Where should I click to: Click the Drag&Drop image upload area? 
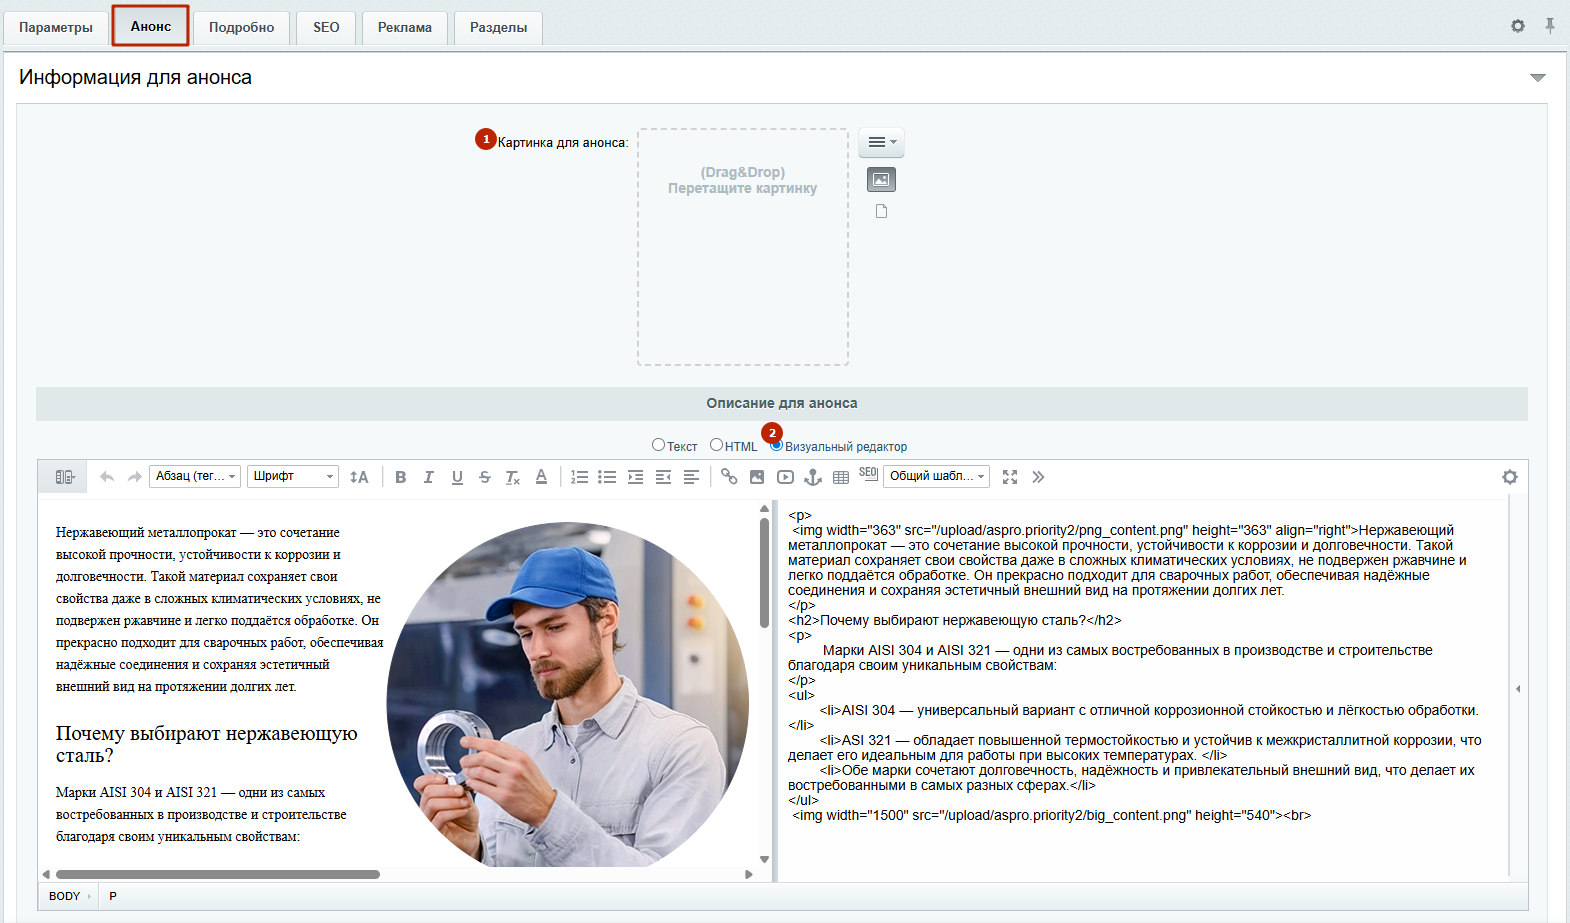click(743, 246)
